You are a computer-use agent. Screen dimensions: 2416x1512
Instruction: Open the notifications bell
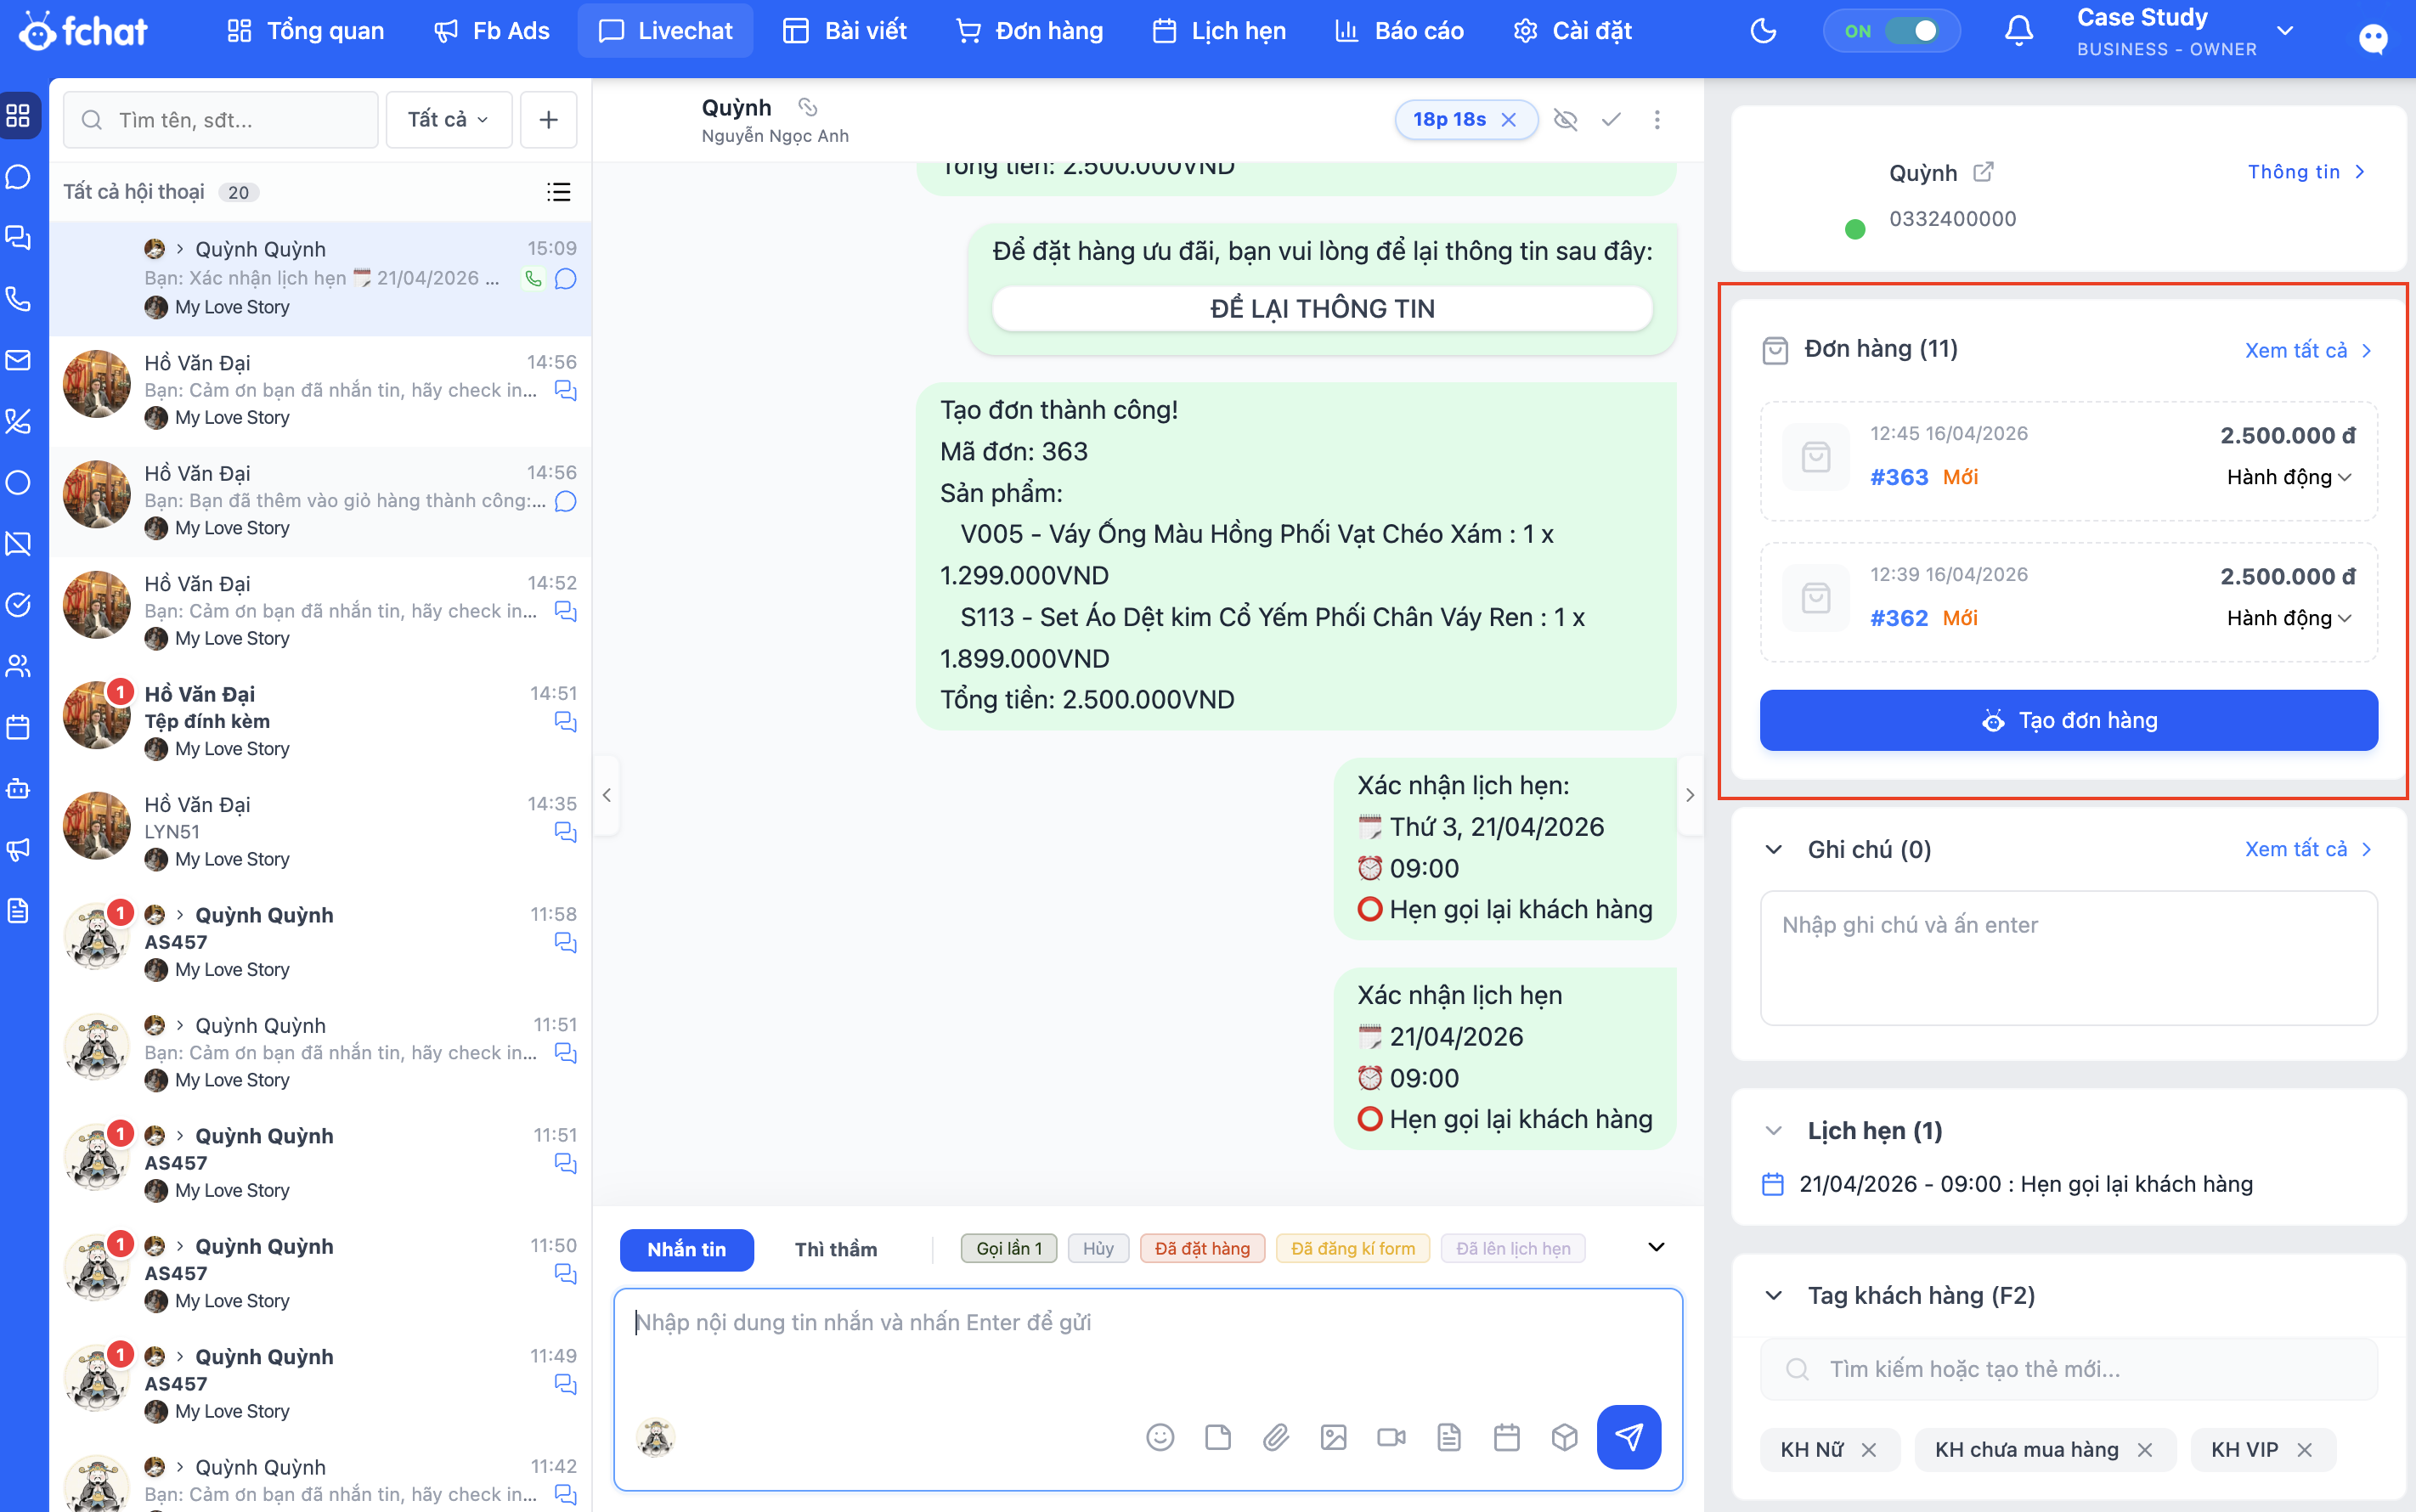tap(2018, 31)
